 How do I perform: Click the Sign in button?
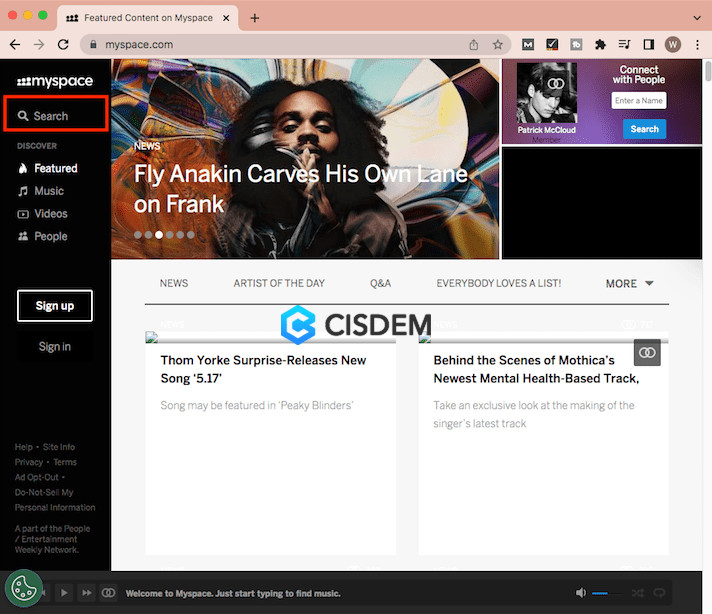(x=55, y=347)
